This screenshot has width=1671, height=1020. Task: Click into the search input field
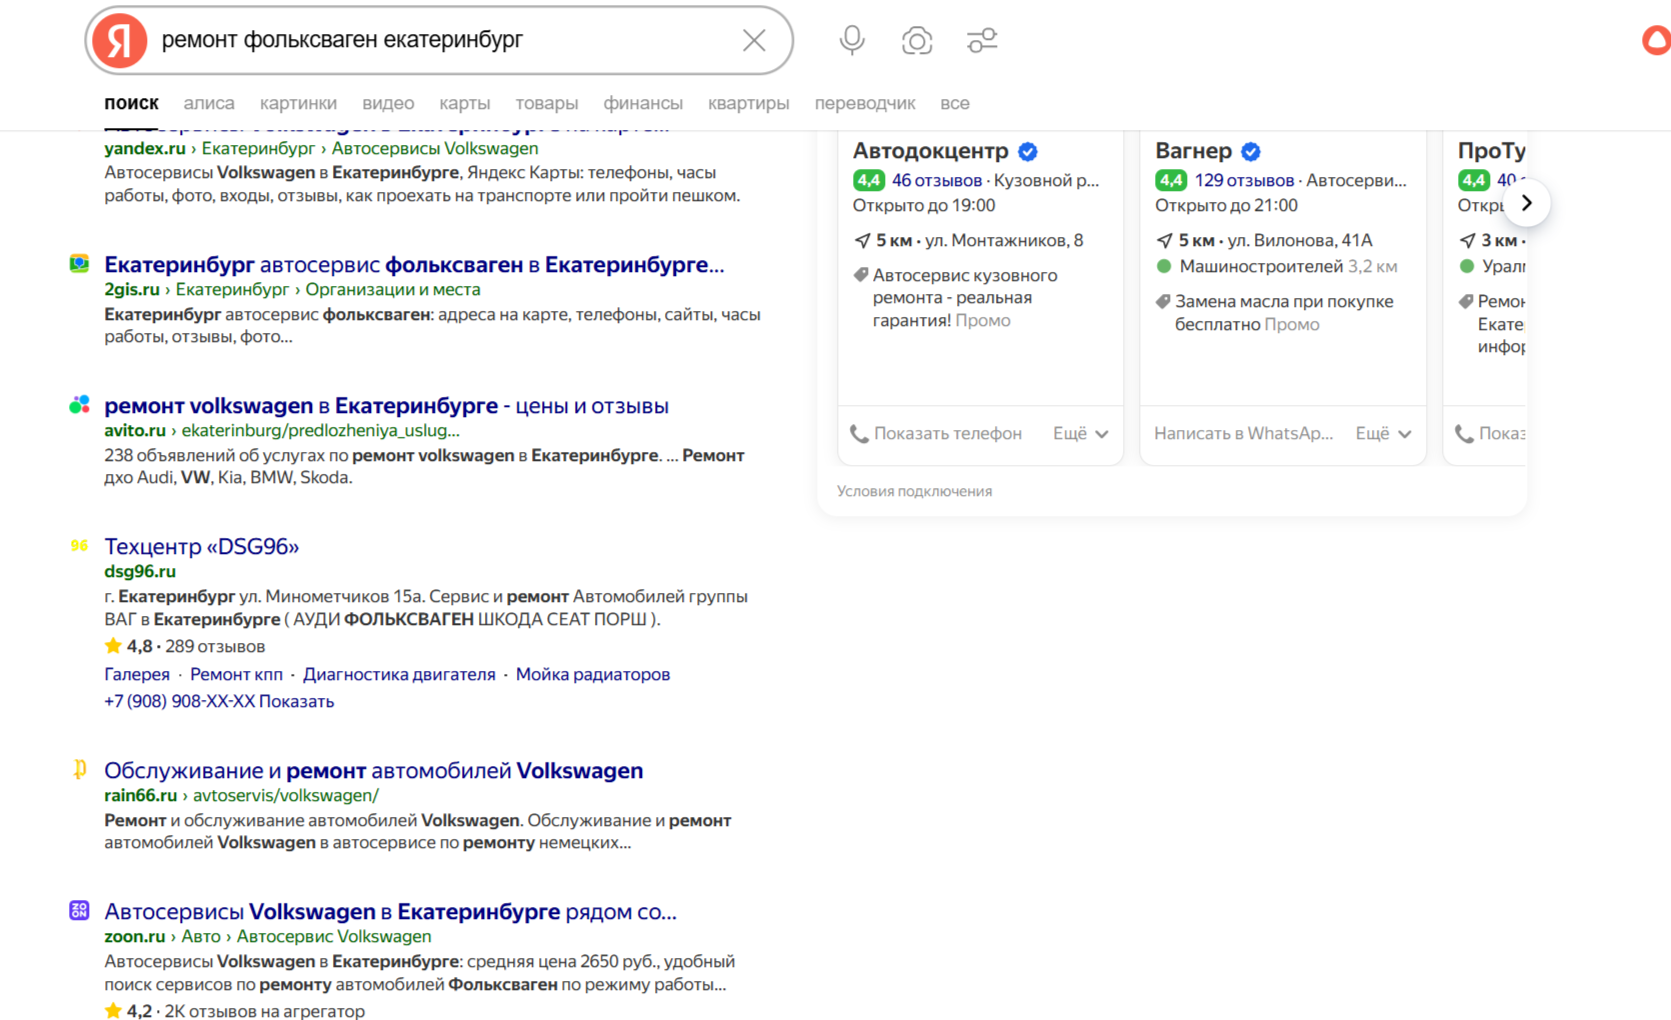tap(440, 40)
